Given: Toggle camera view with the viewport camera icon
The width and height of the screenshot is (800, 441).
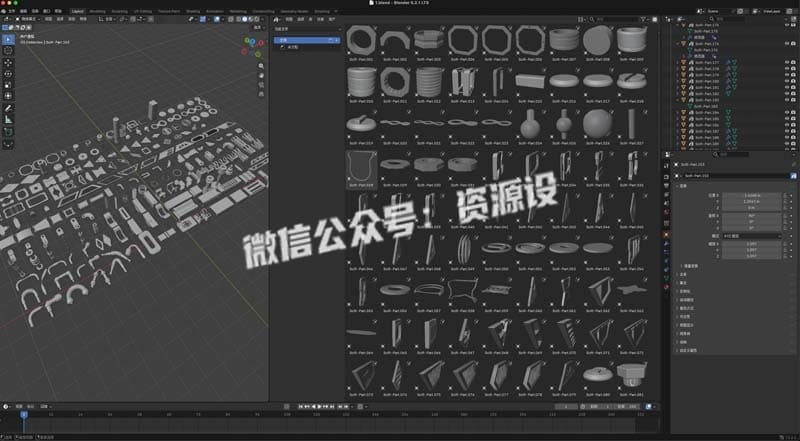Looking at the screenshot, I should [x=261, y=85].
